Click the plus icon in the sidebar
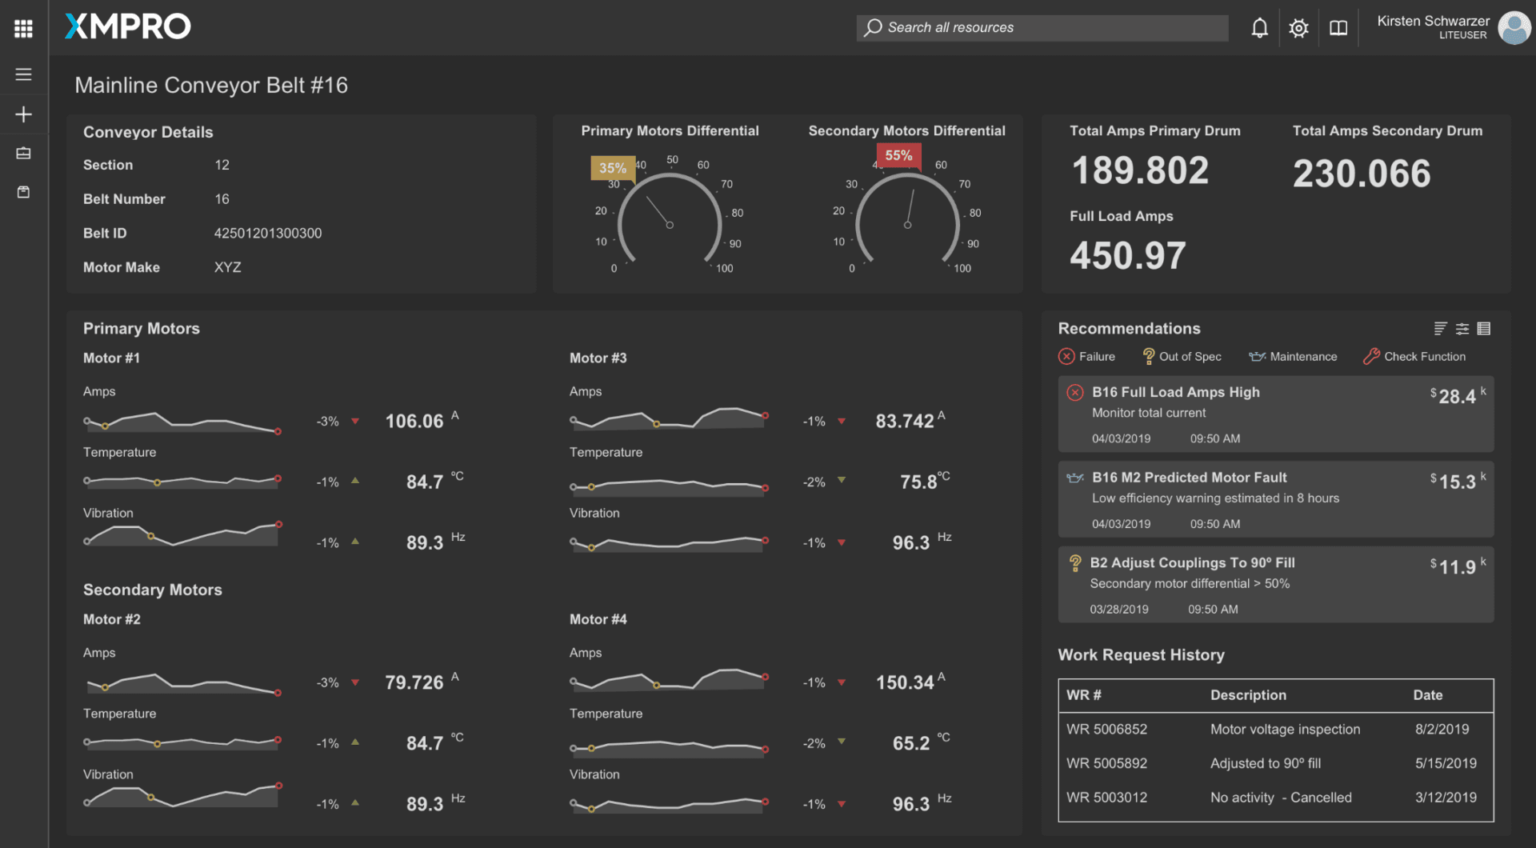This screenshot has height=848, width=1536. tap(23, 114)
